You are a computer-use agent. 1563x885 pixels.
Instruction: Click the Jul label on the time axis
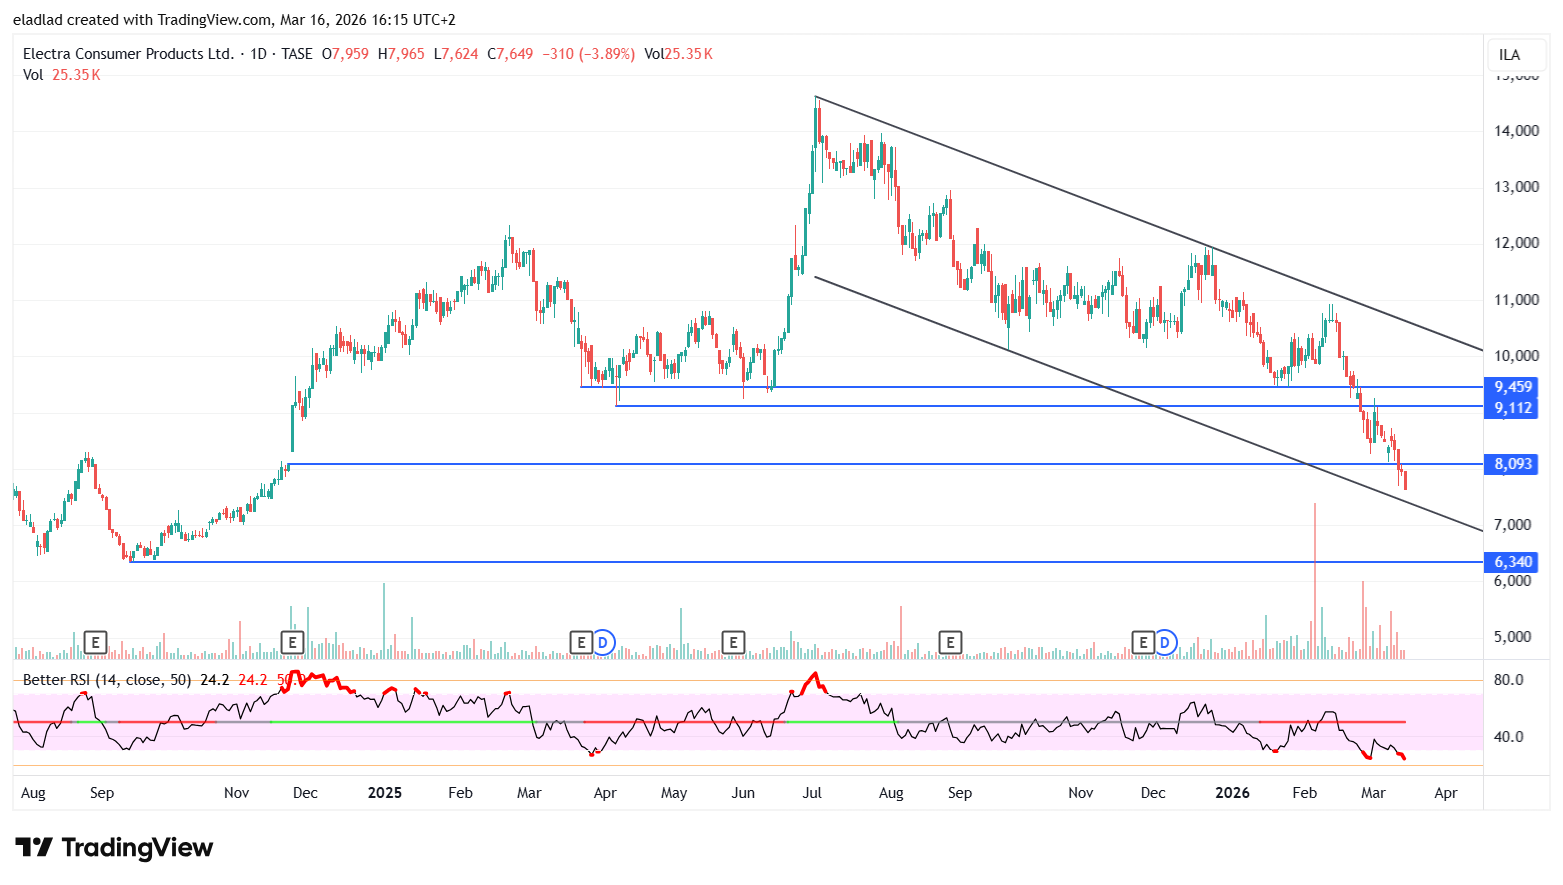[812, 793]
